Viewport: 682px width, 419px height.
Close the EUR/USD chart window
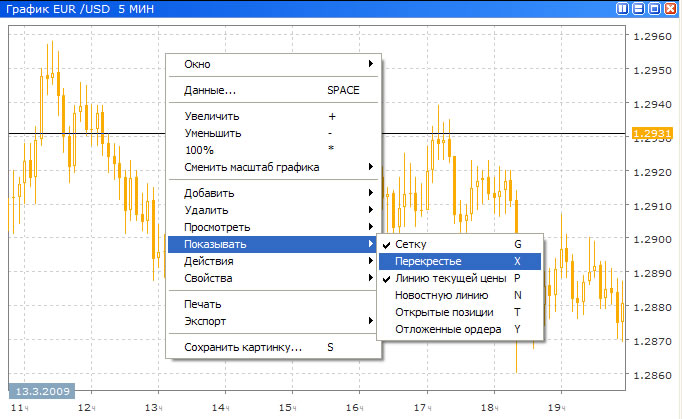tap(671, 8)
